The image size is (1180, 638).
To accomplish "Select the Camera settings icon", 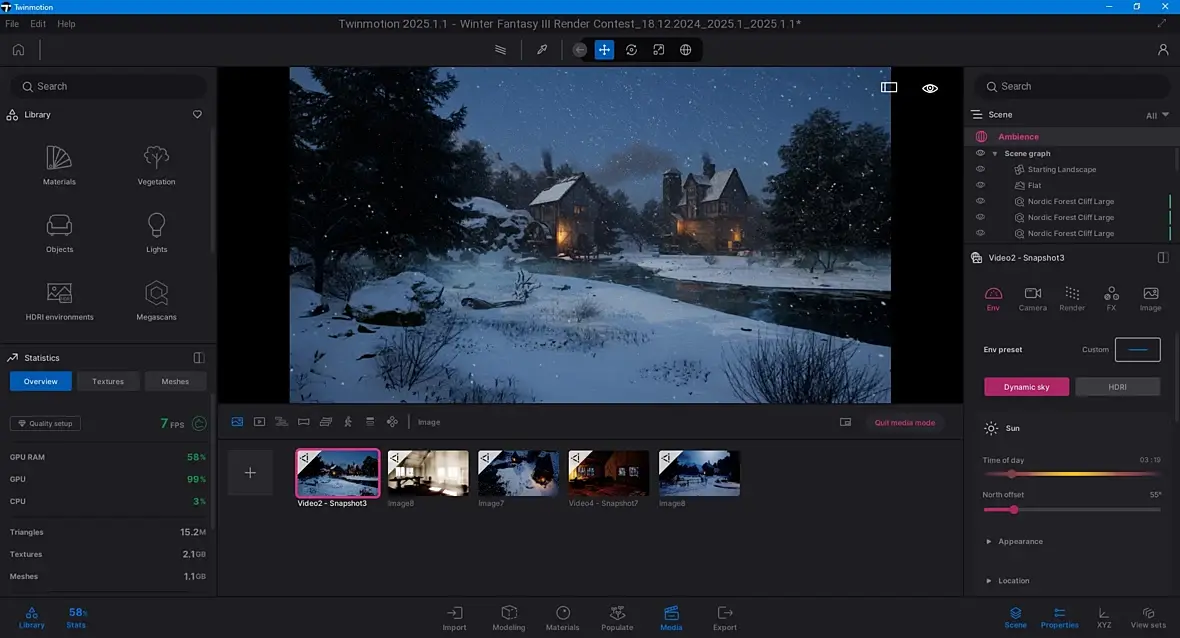I will click(x=1032, y=298).
